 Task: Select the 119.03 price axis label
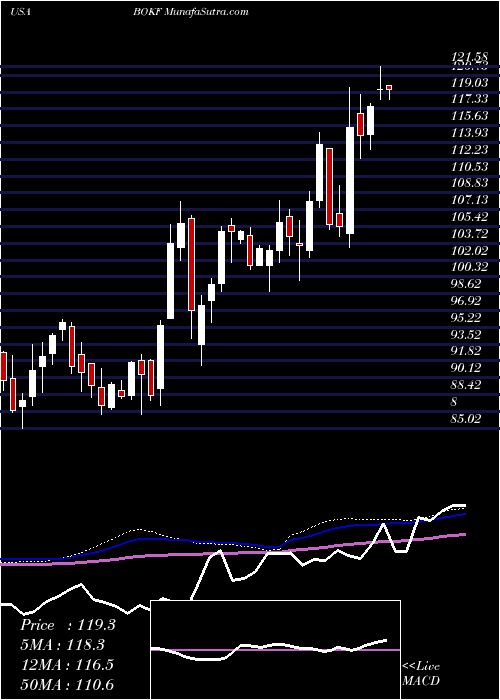(x=469, y=83)
